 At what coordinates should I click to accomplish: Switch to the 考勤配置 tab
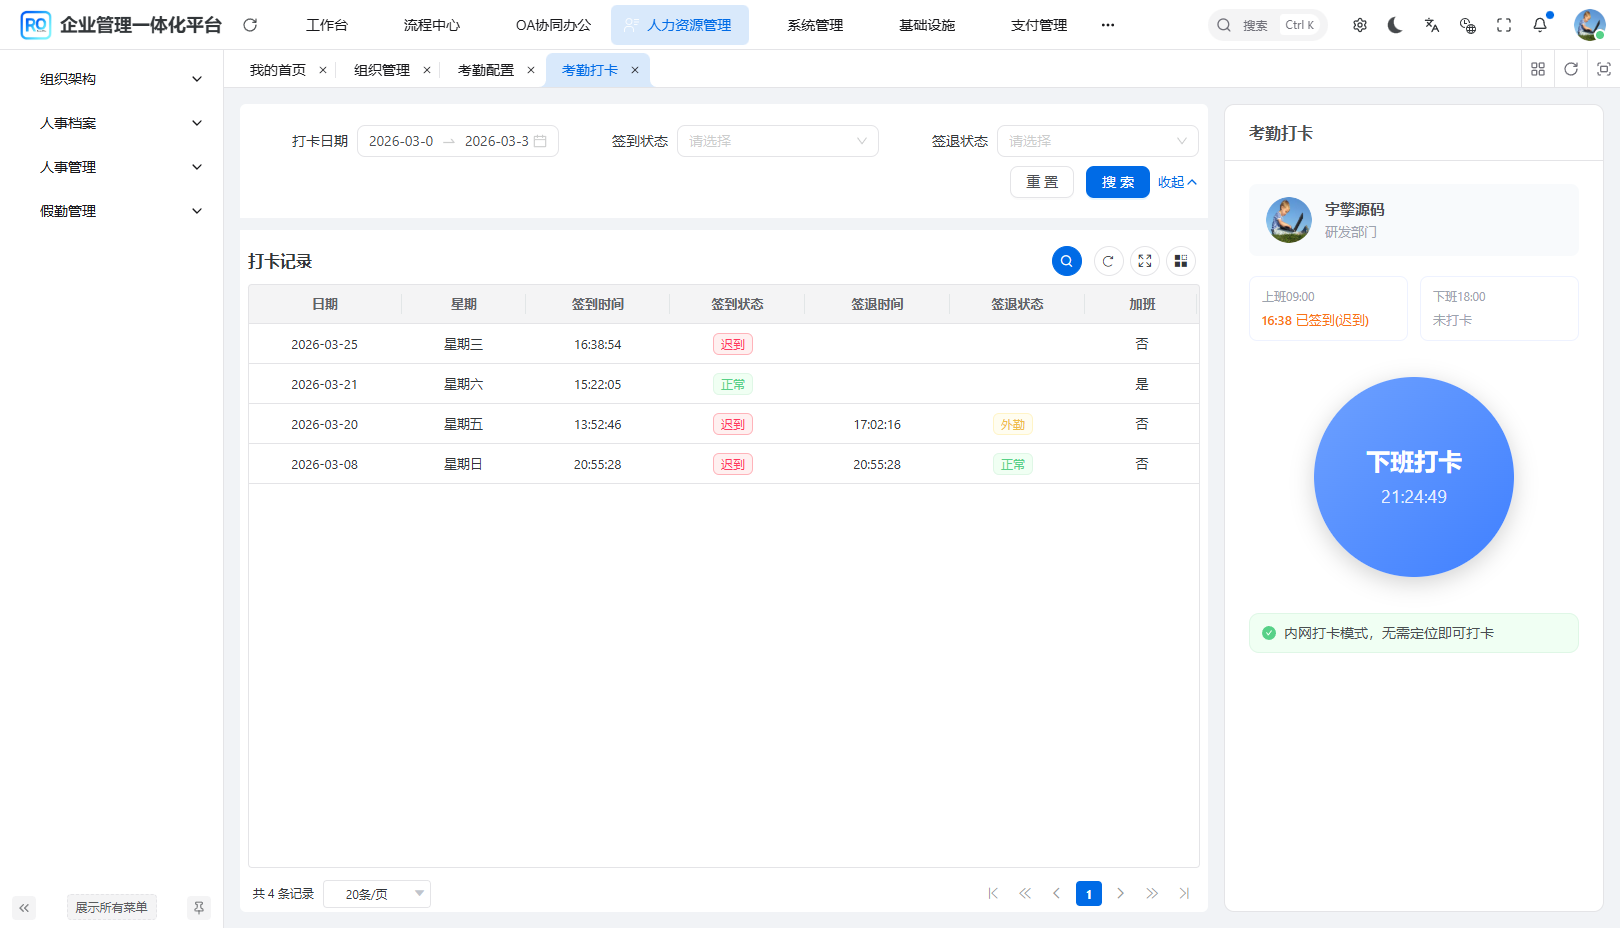[487, 69]
